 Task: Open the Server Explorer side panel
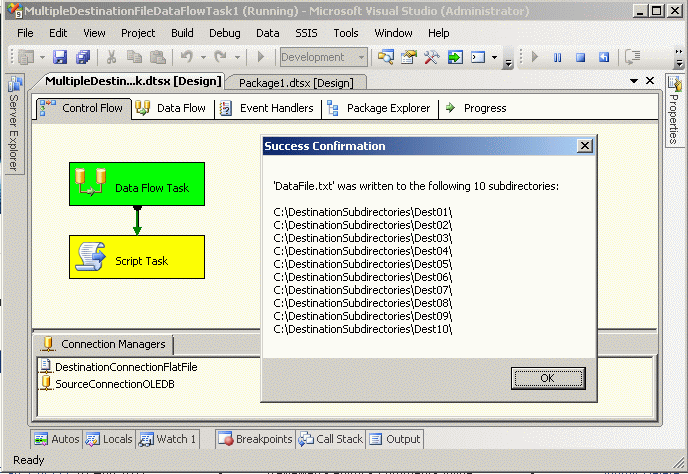click(x=14, y=125)
